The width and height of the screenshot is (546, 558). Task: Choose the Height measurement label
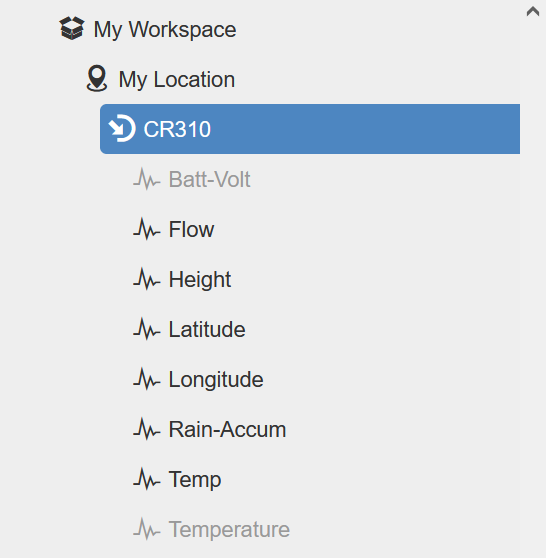click(200, 280)
